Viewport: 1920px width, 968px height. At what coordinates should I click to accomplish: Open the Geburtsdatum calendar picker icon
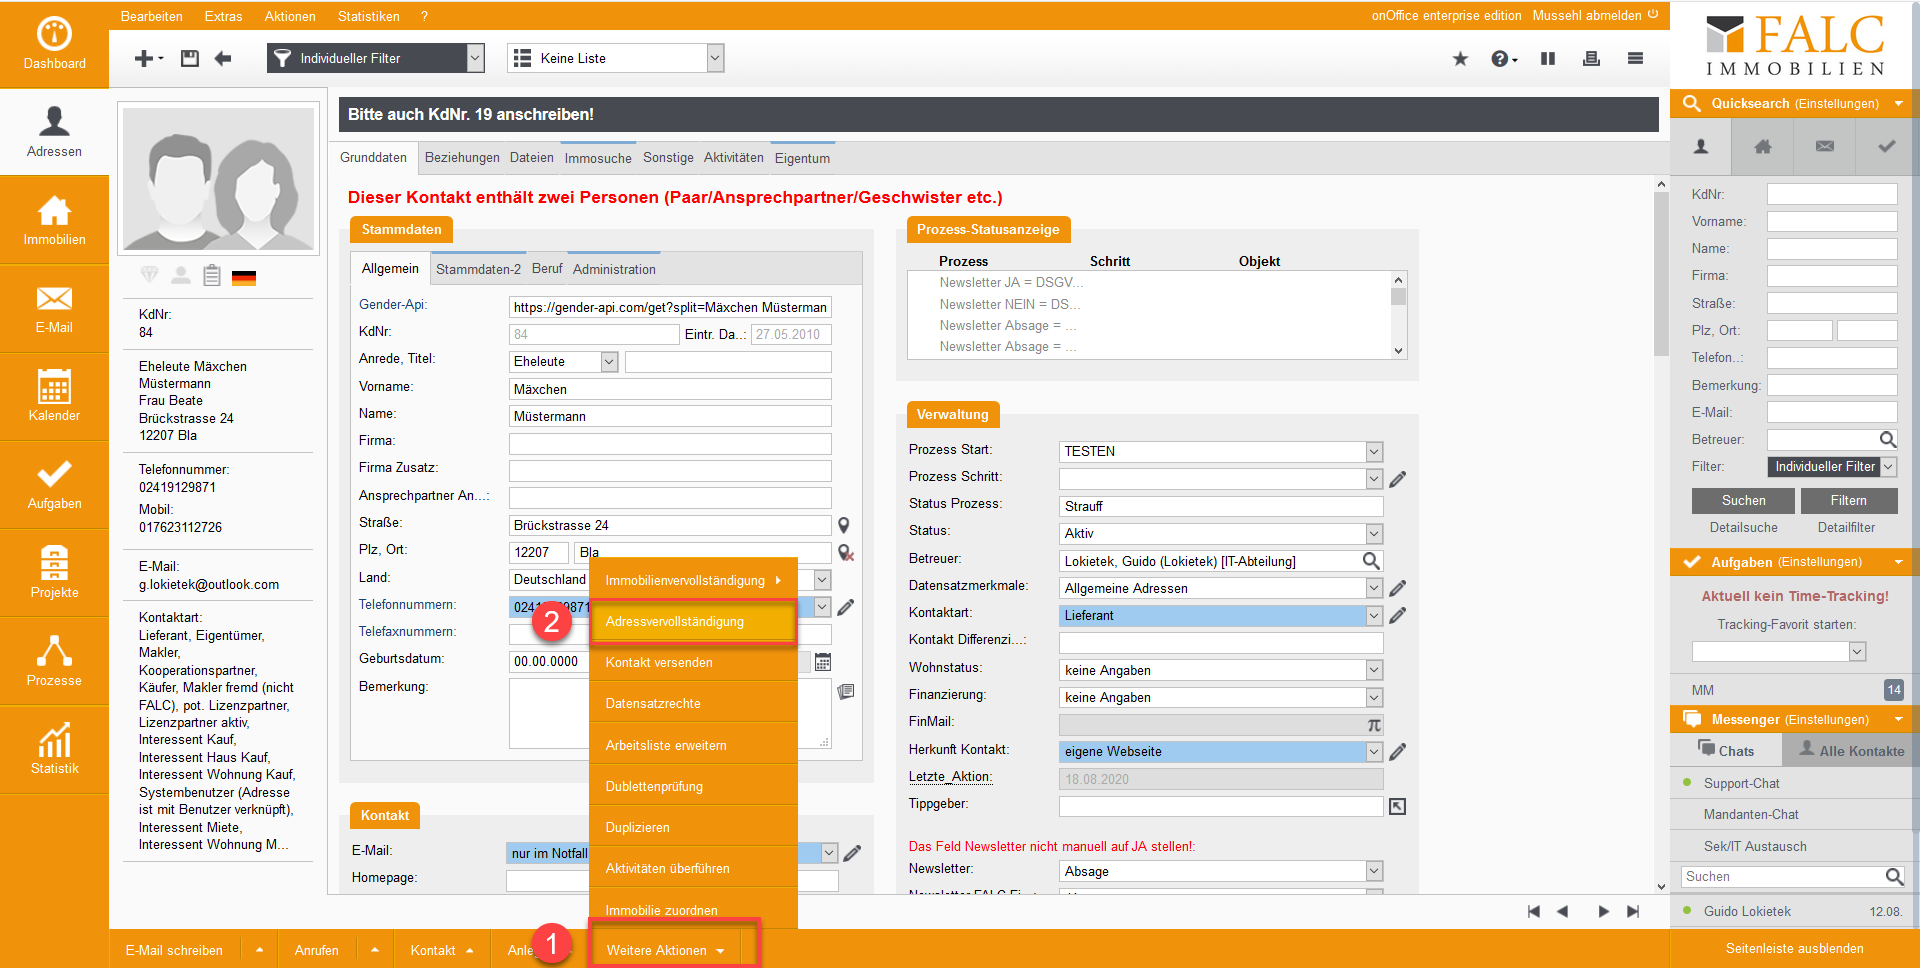pyautogui.click(x=823, y=662)
